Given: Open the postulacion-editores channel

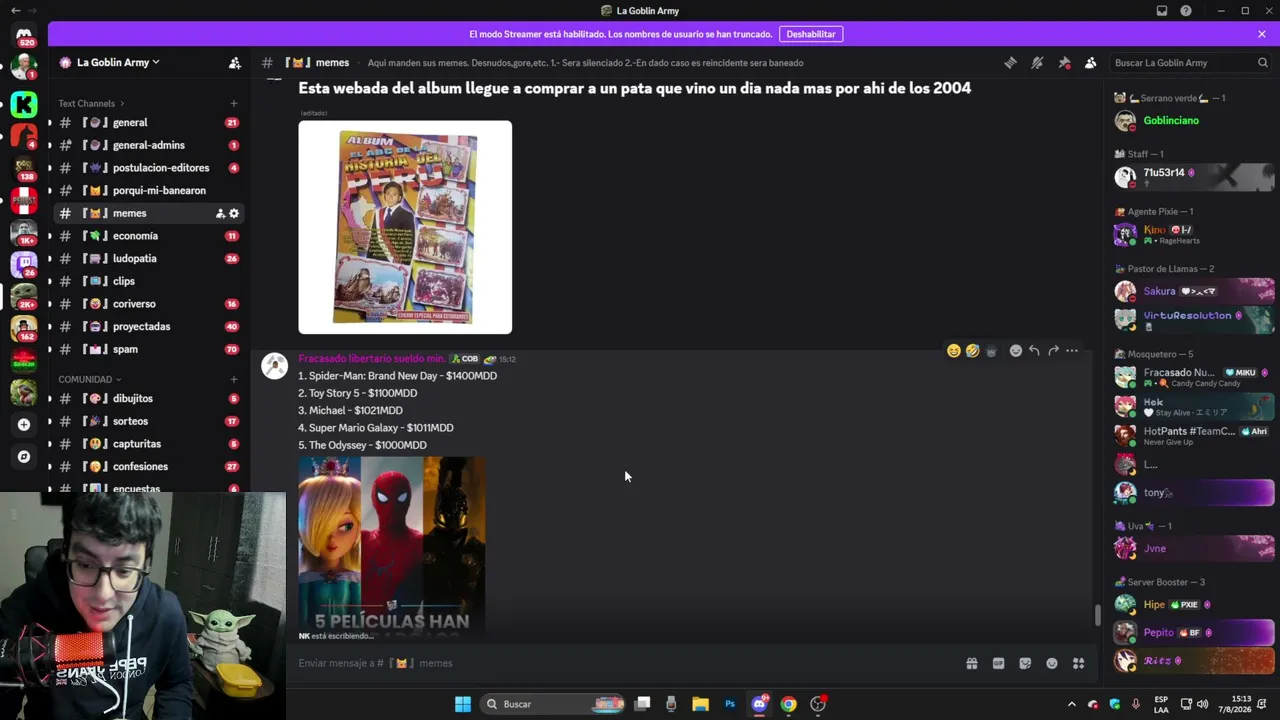Looking at the screenshot, I should coord(148,168).
